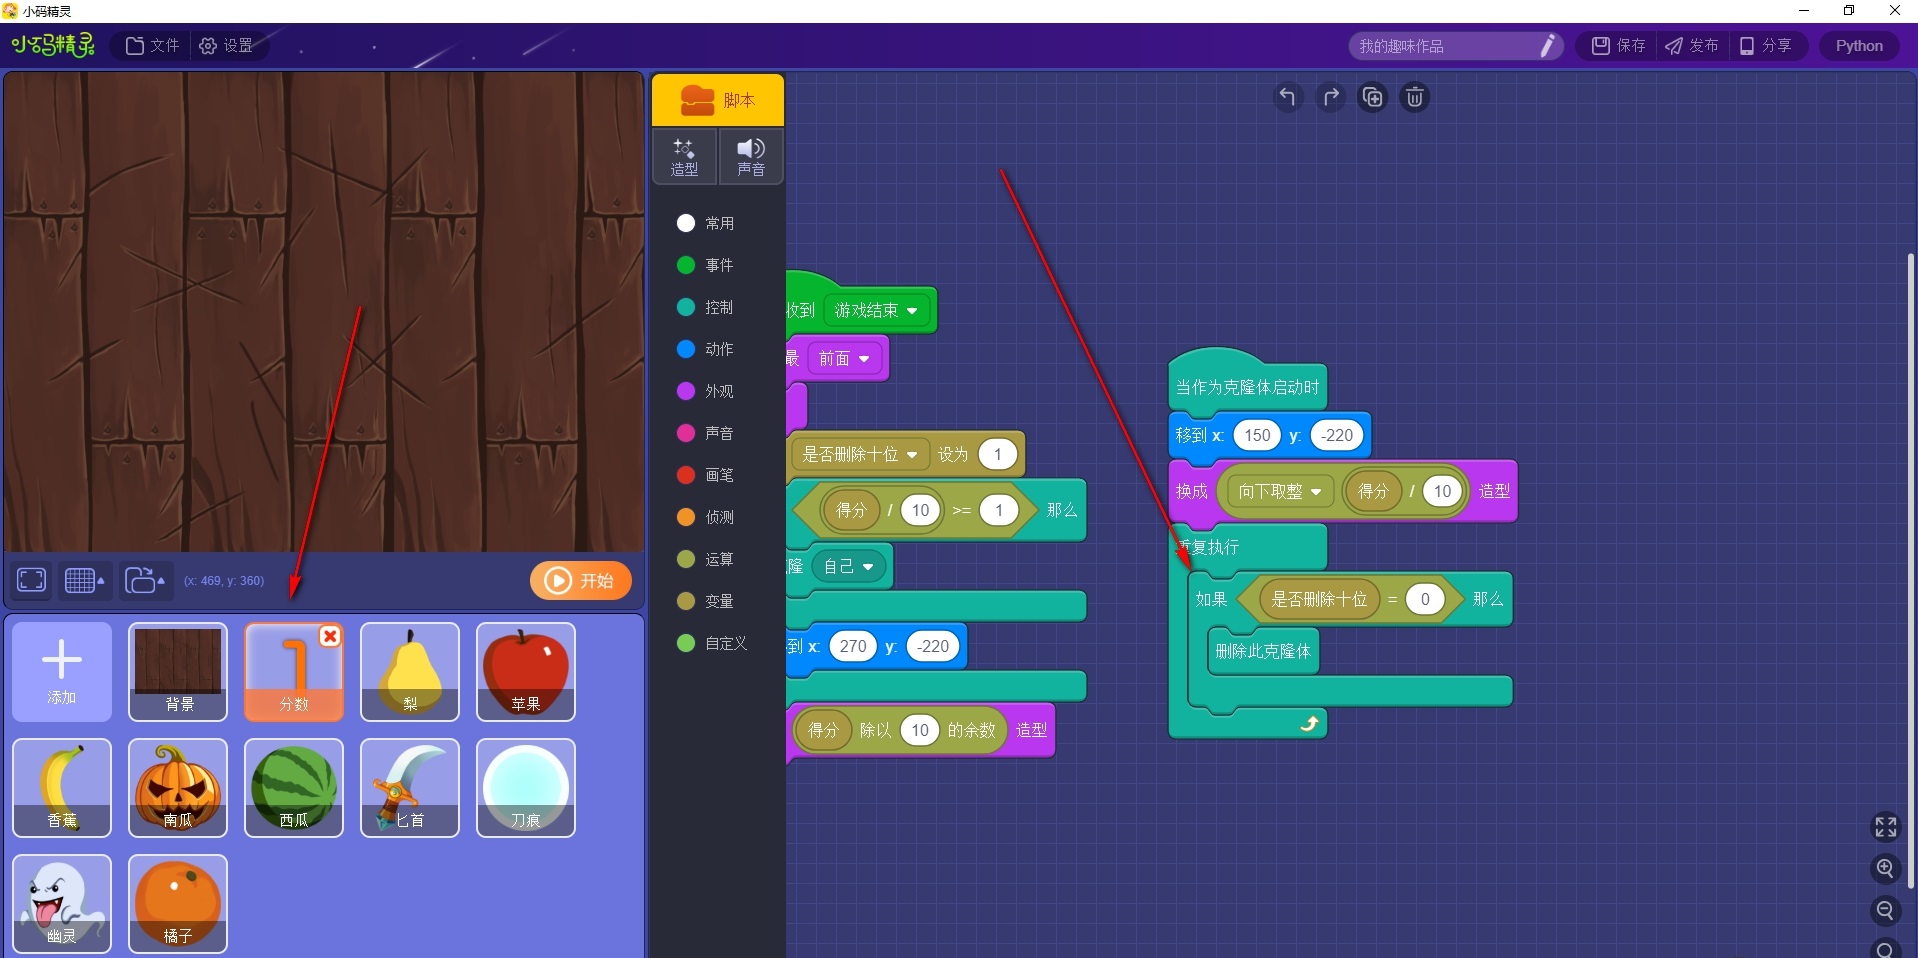Open the stage grid options icon

point(85,580)
